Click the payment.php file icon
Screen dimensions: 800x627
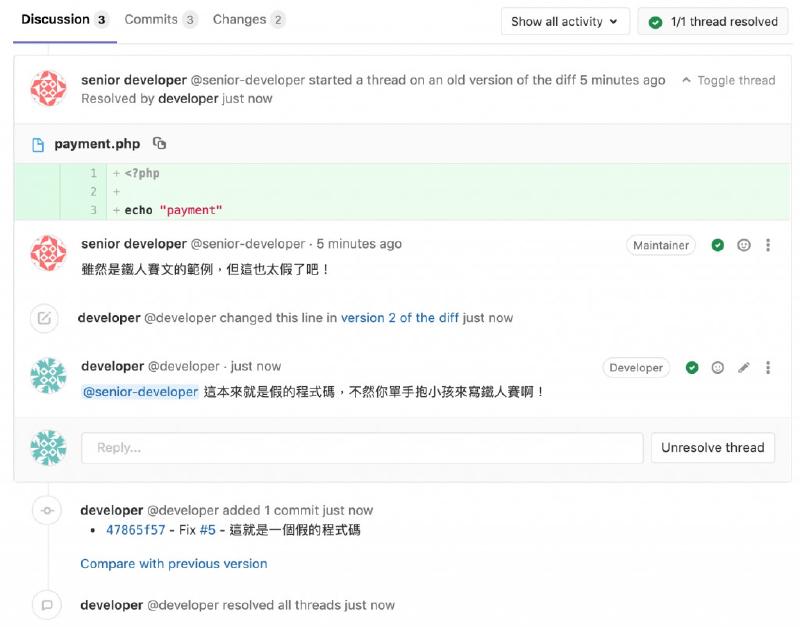[x=38, y=145]
